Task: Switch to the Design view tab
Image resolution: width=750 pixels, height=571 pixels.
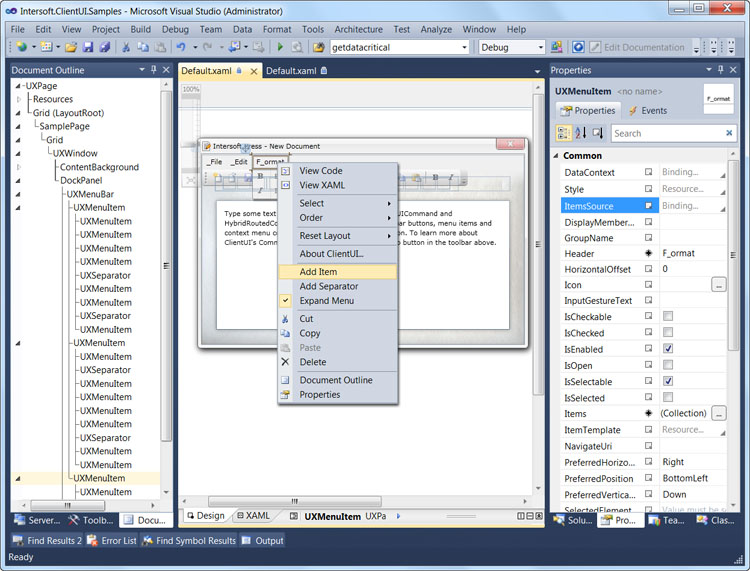Action: 206,516
